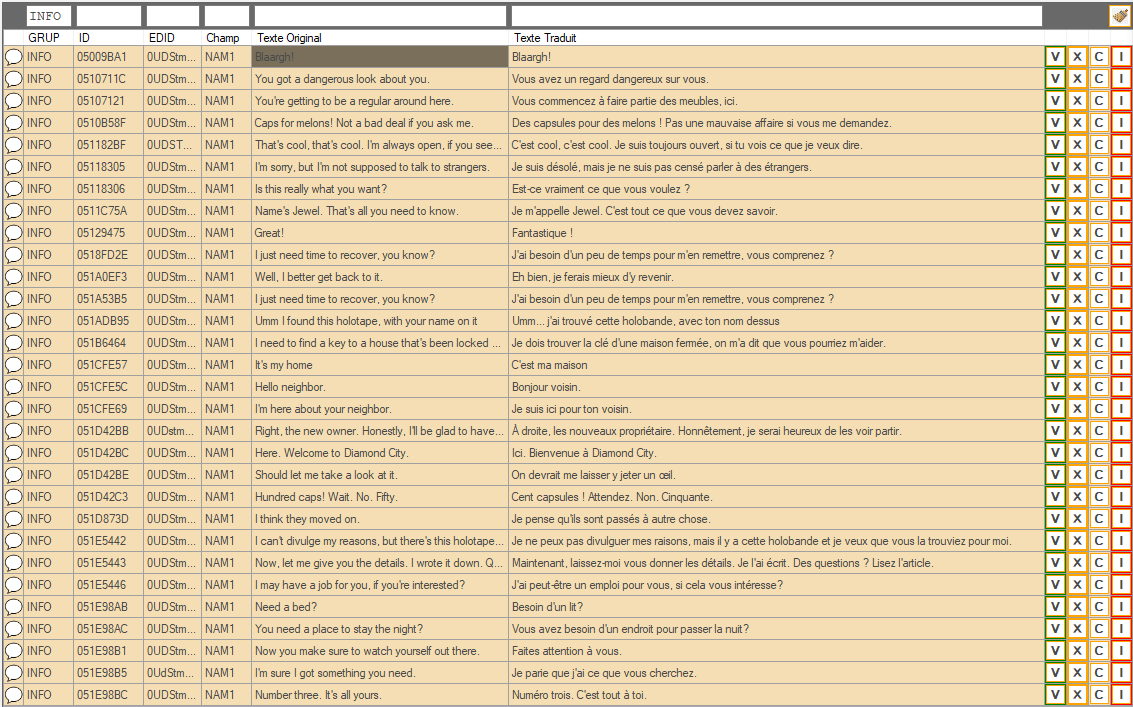
Task: Click the I button on row 051B6464
Action: [x=1121, y=343]
